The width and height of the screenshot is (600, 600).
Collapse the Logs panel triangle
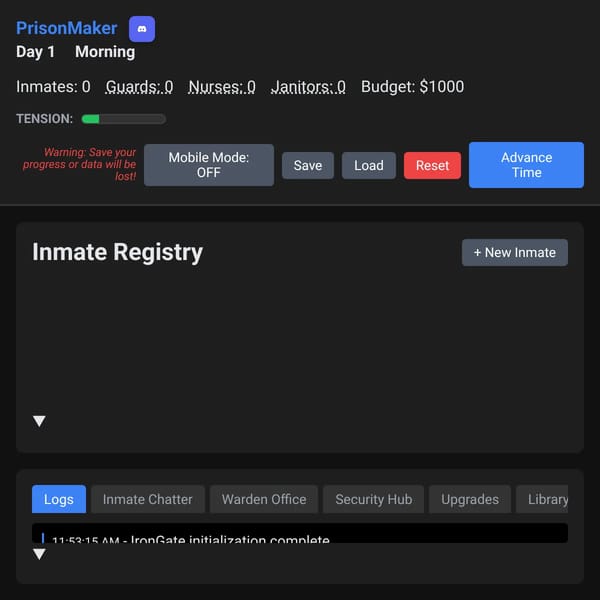point(39,554)
